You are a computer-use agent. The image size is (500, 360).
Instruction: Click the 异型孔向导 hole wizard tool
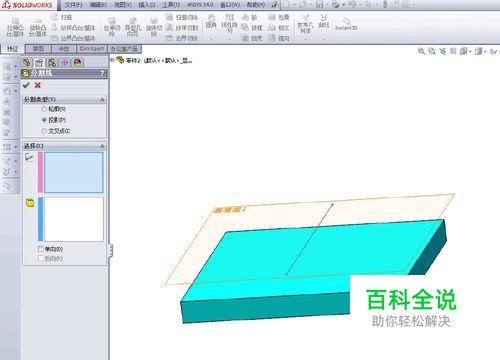[x=133, y=27]
